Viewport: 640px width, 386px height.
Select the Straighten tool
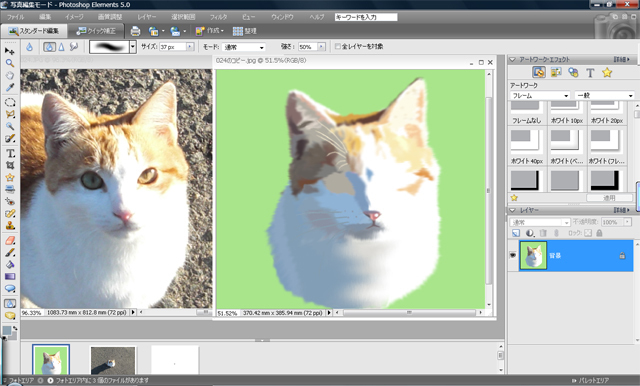[x=10, y=189]
